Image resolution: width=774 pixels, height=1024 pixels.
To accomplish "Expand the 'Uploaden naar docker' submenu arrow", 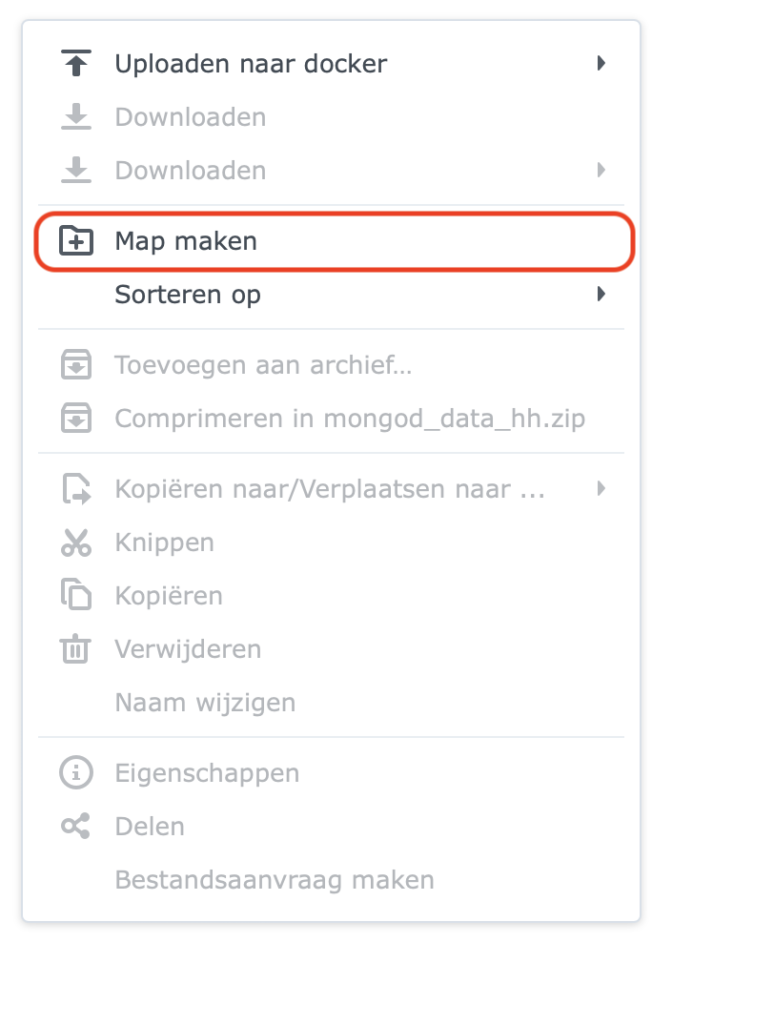I will click(x=602, y=62).
